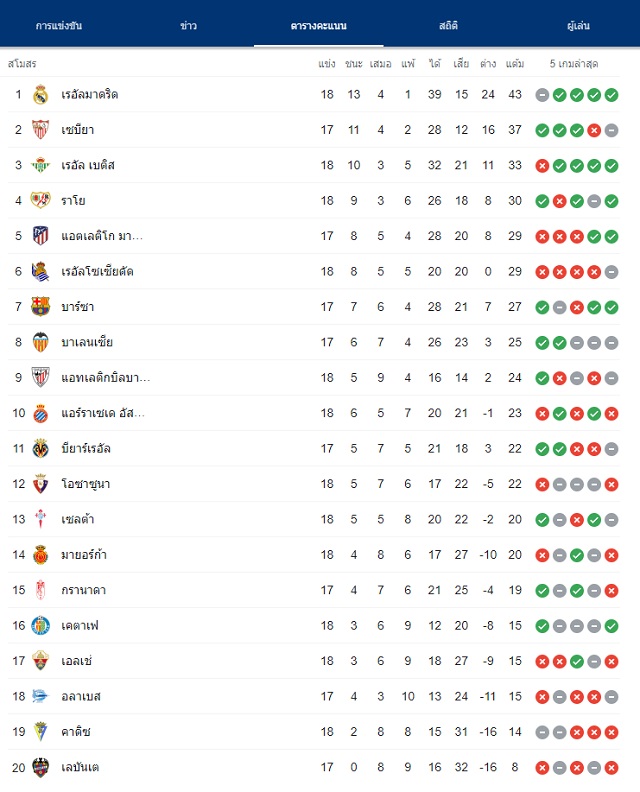The width and height of the screenshot is (640, 792).
Task: Open the ข่าว news tab
Action: coord(188,26)
